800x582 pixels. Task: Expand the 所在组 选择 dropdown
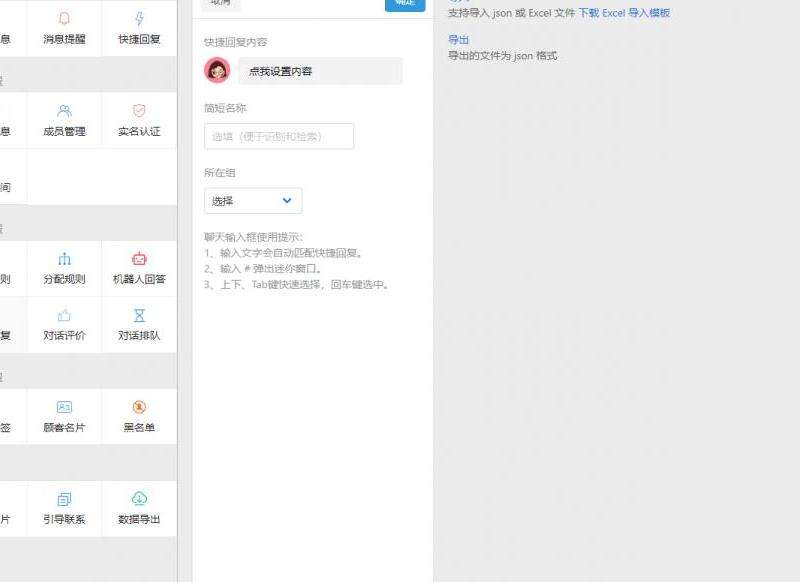252,201
